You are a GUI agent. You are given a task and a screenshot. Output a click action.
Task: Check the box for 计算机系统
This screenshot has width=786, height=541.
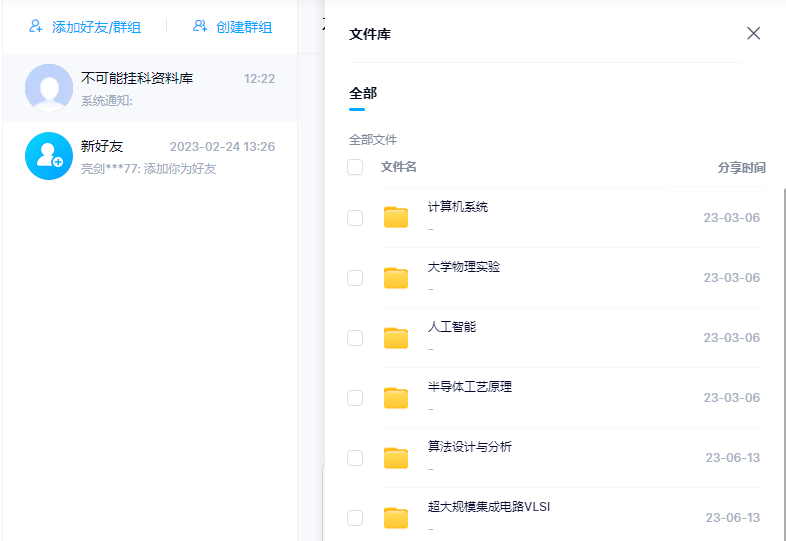355,218
